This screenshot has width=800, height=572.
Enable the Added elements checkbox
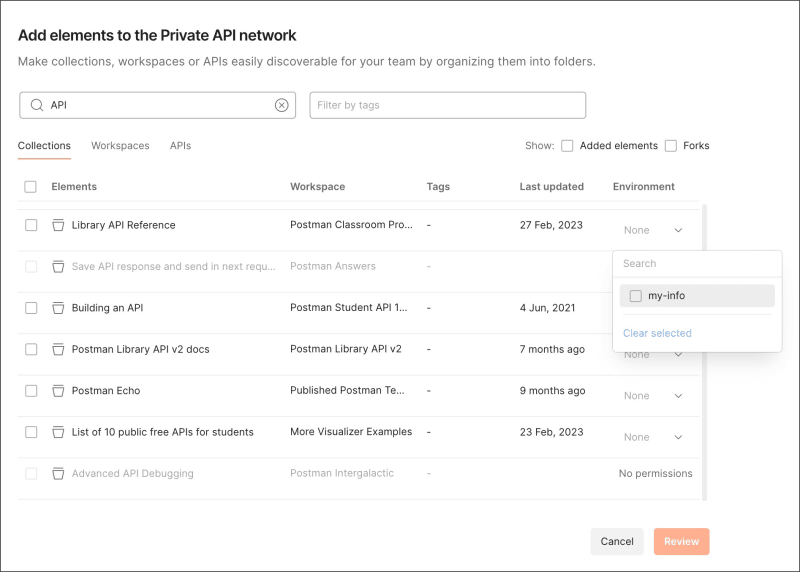(x=567, y=146)
